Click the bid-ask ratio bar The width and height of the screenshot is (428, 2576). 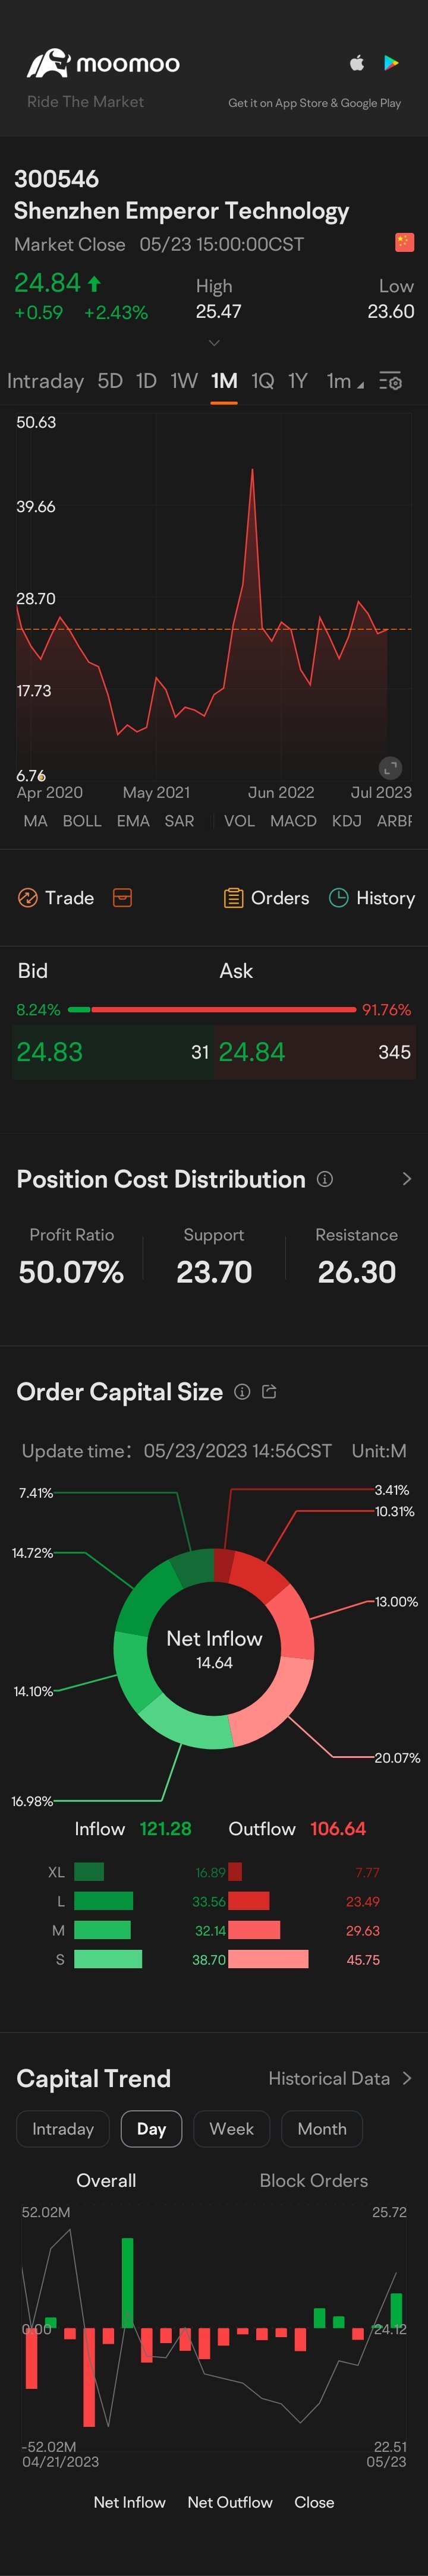213,1010
